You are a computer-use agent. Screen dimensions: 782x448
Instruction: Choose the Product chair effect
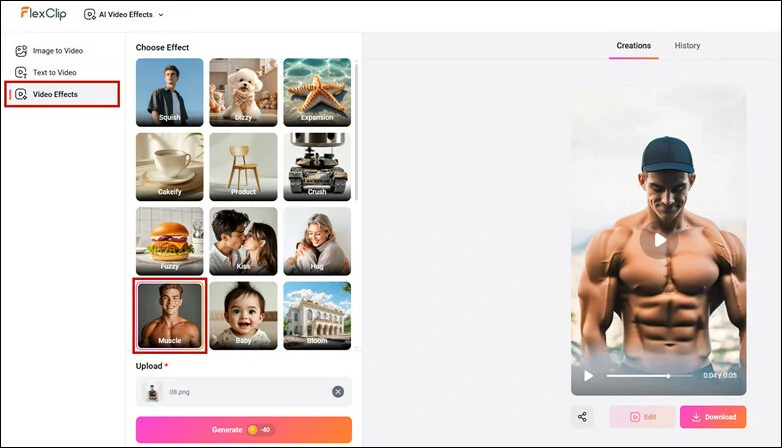coord(243,167)
